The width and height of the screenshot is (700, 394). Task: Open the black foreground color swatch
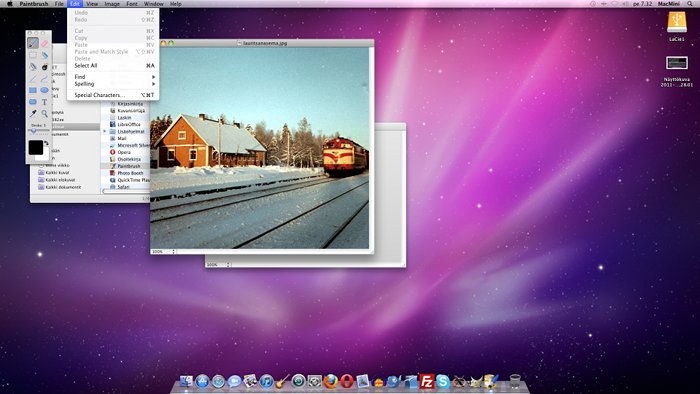tap(36, 148)
